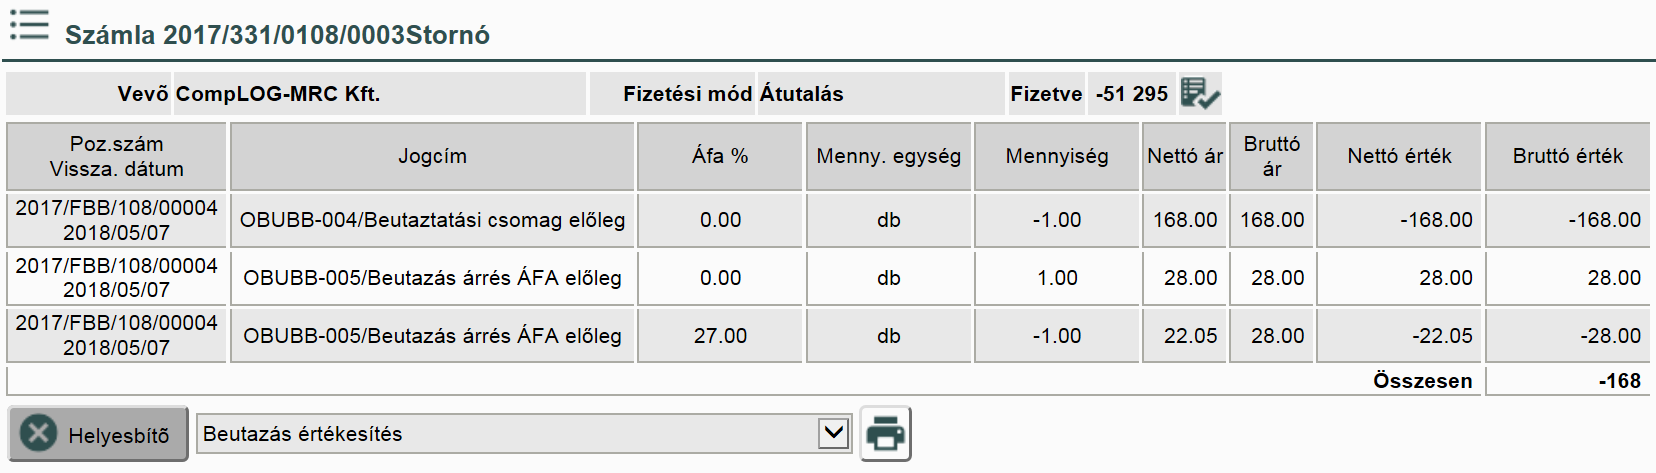1656x473 pixels.
Task: Open the Beutazás értékesítés dropdown
Action: 510,434
